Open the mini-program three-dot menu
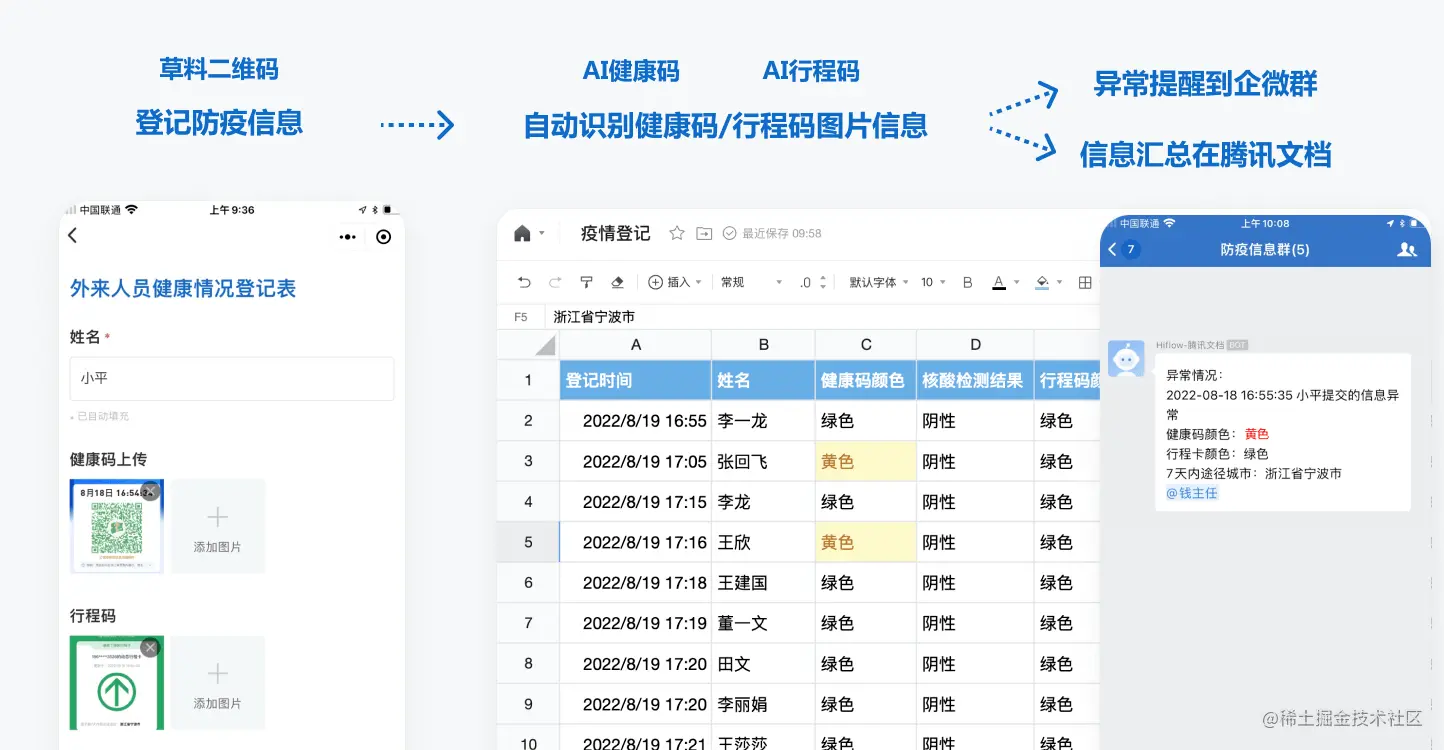The height and width of the screenshot is (750, 1444). click(x=347, y=237)
